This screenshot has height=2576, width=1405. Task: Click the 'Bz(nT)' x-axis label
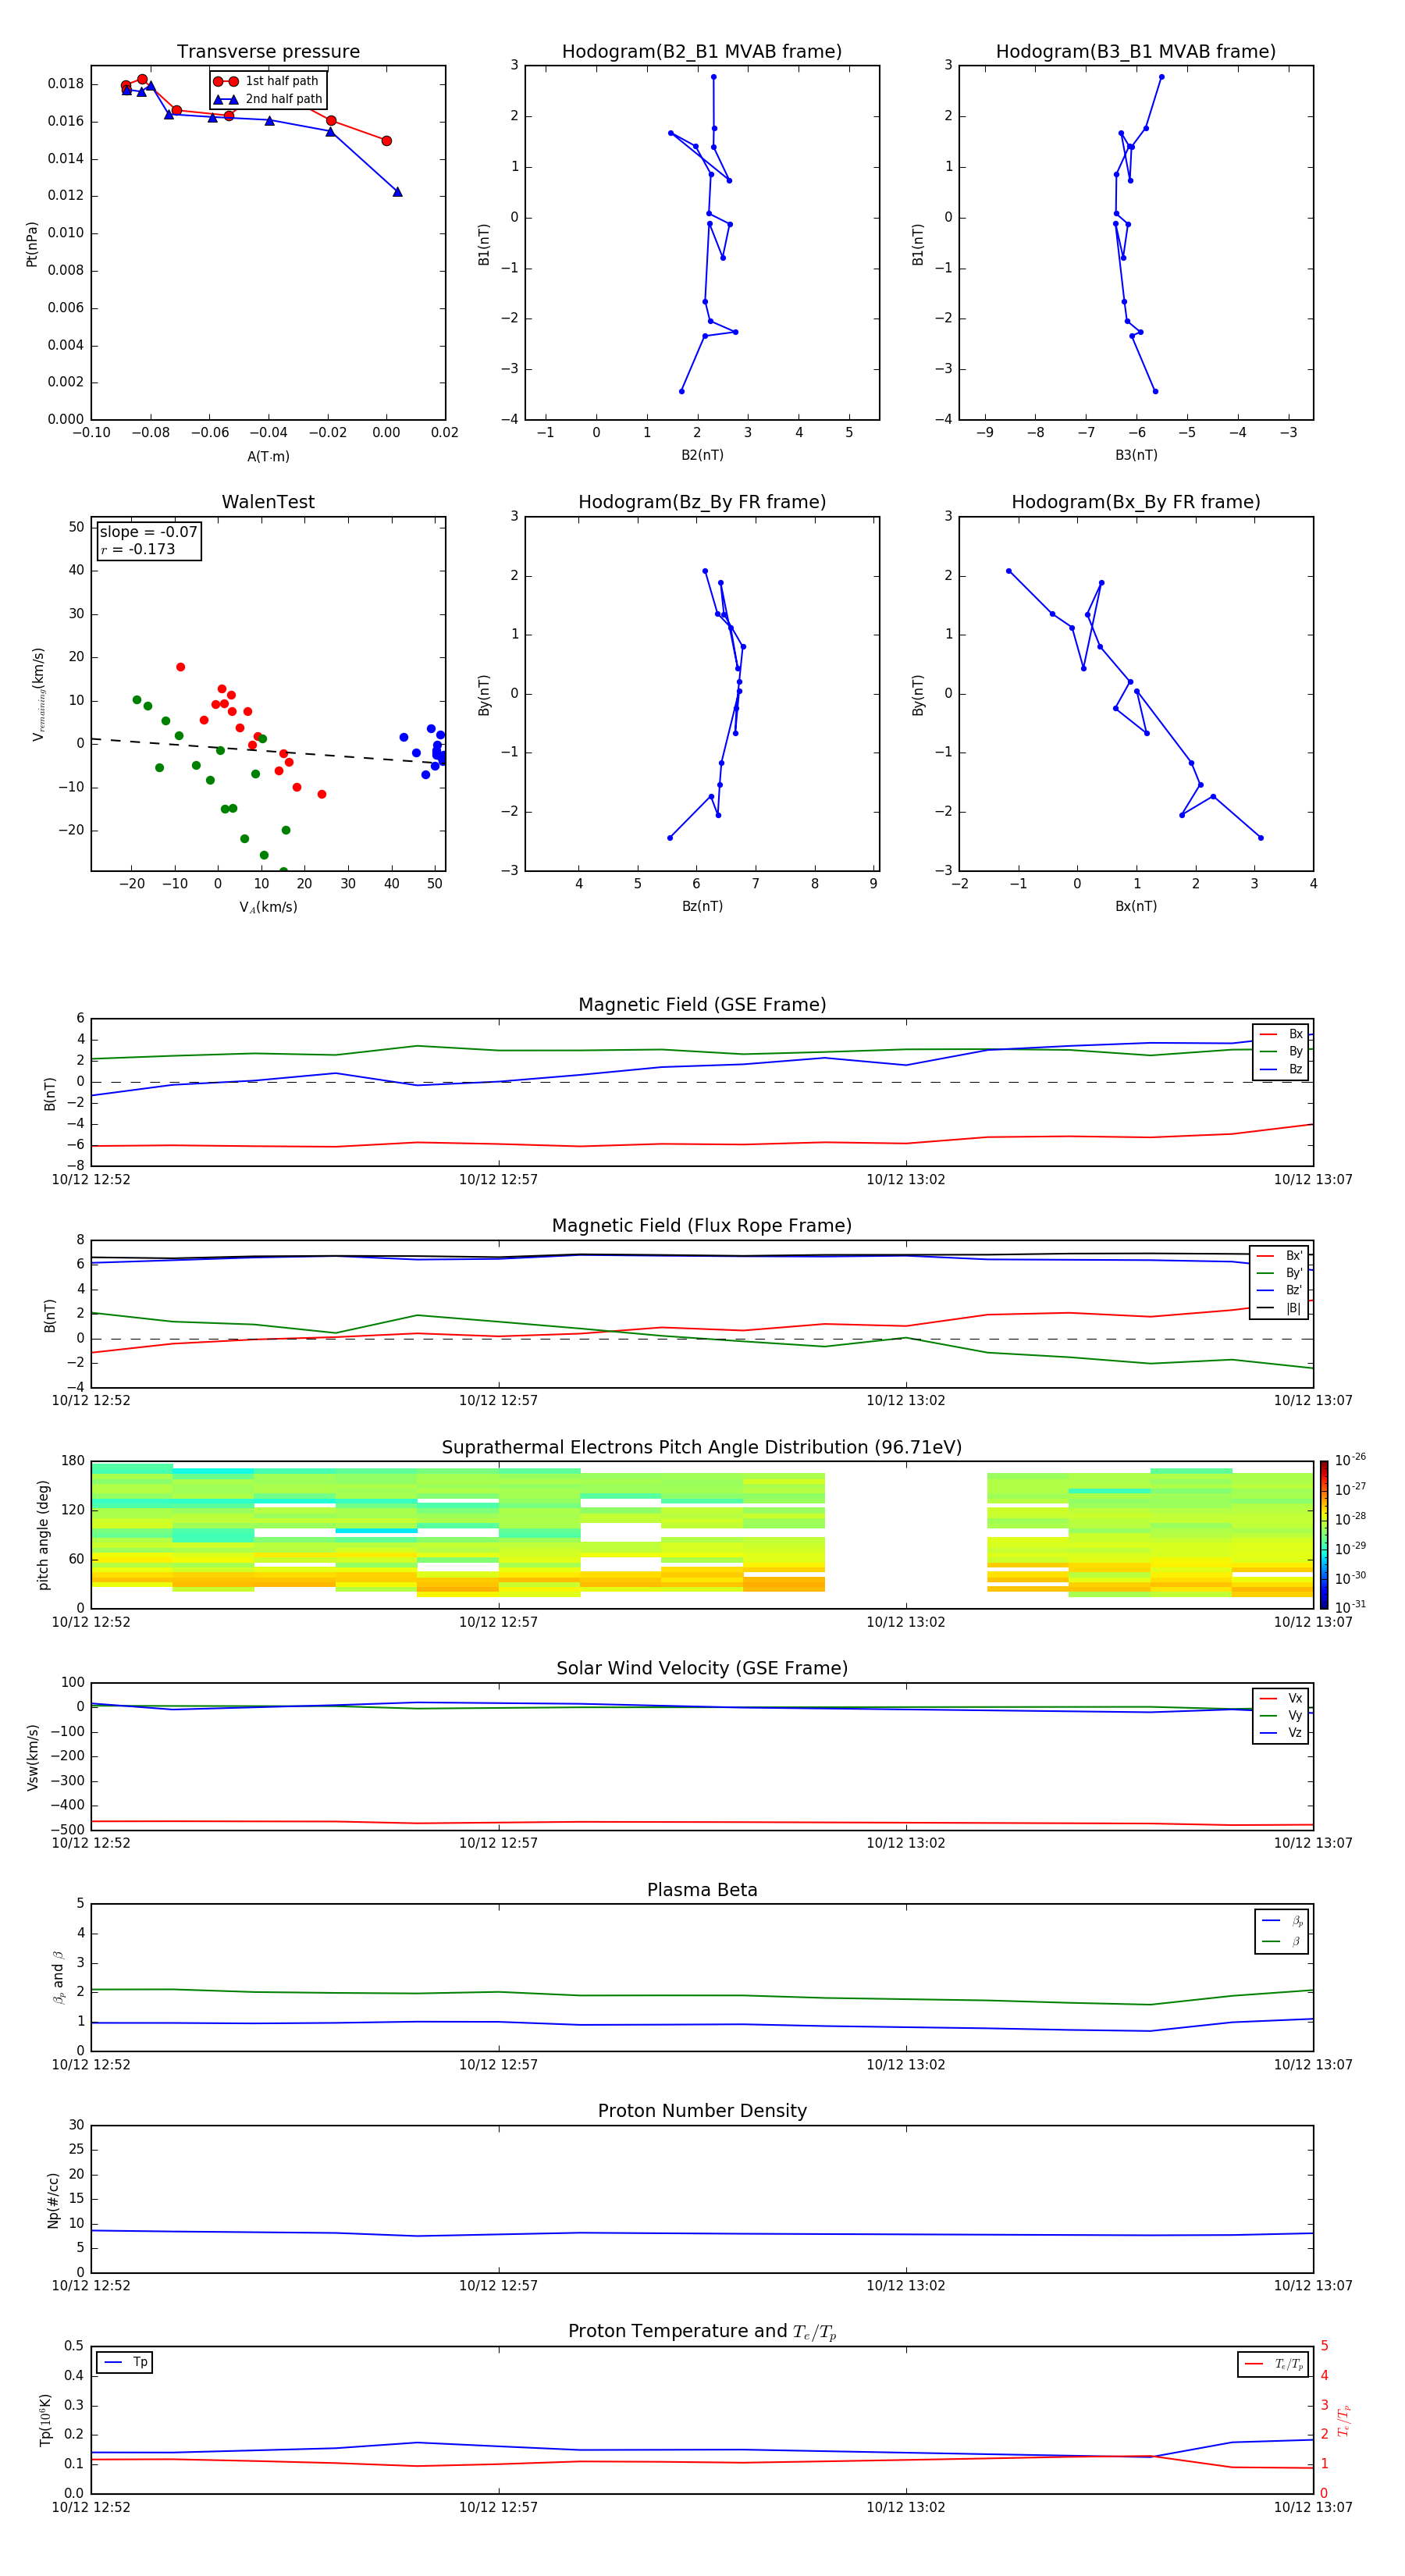[x=702, y=906]
